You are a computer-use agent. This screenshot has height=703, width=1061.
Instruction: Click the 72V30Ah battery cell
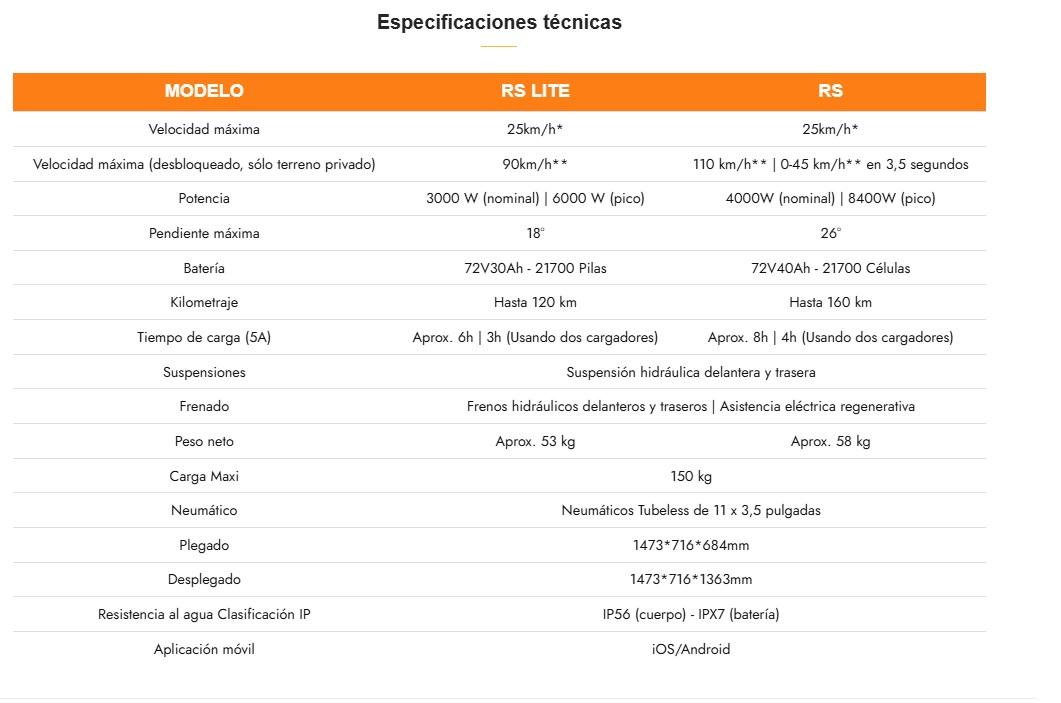pyautogui.click(x=535, y=268)
